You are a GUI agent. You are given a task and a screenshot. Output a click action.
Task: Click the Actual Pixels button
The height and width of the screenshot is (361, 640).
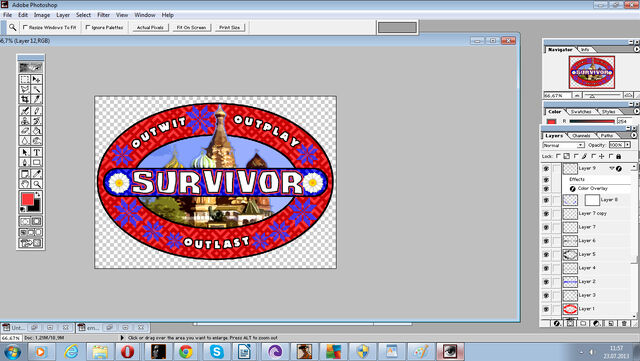pyautogui.click(x=150, y=27)
